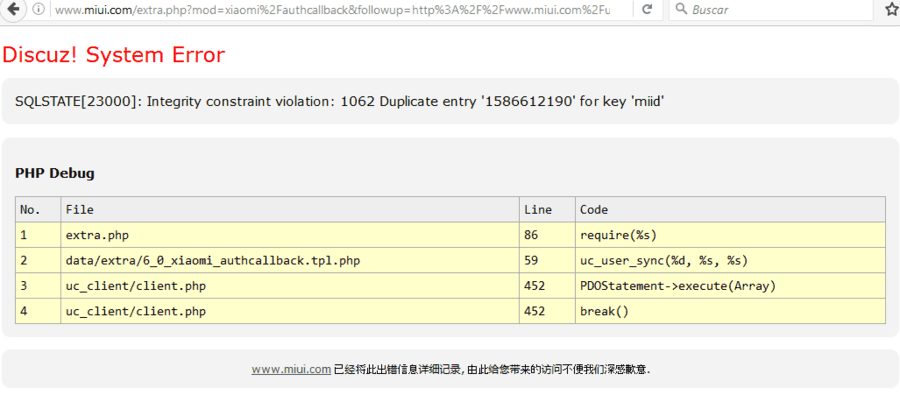Select the uc_user_sync(%d, %s, %s) code cell
The height and width of the screenshot is (395, 900).
730,260
